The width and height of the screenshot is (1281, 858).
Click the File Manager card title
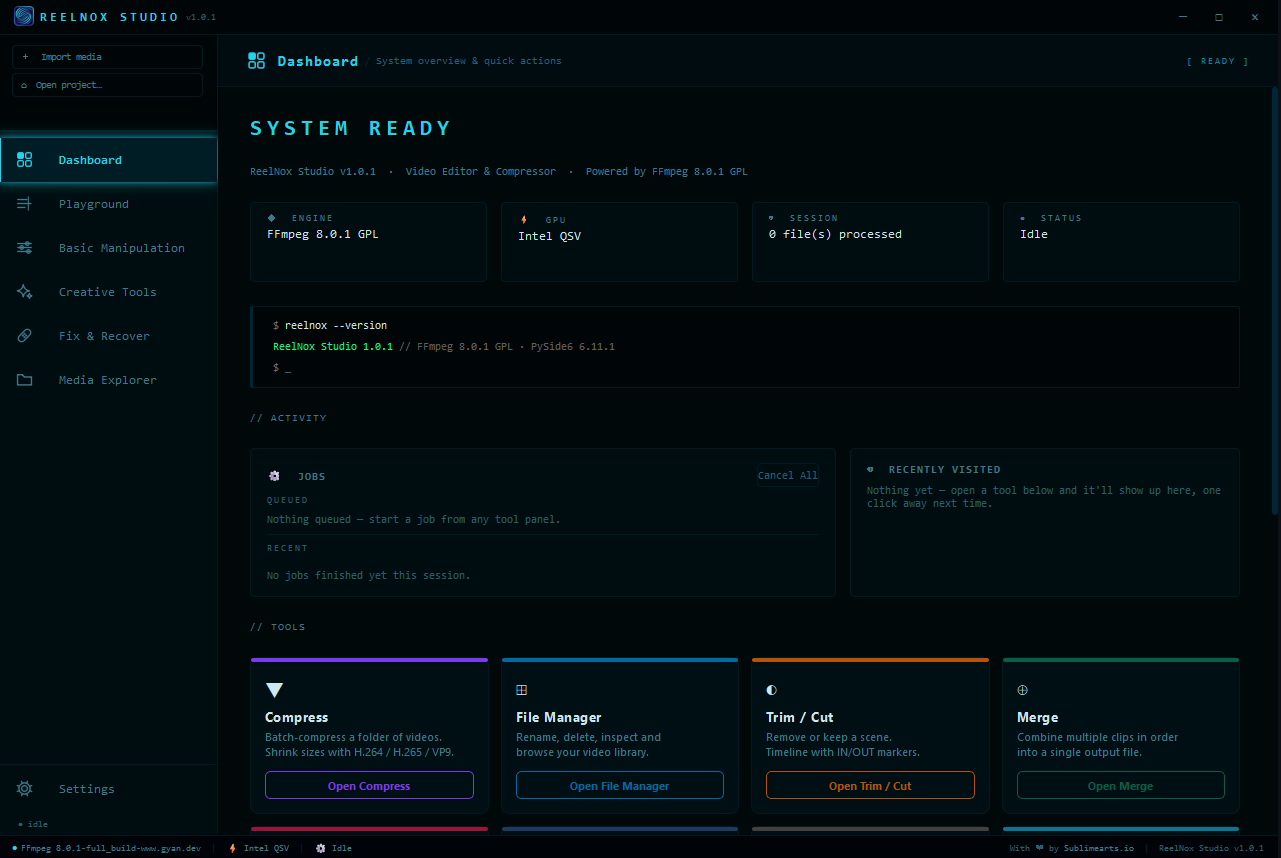pos(559,717)
